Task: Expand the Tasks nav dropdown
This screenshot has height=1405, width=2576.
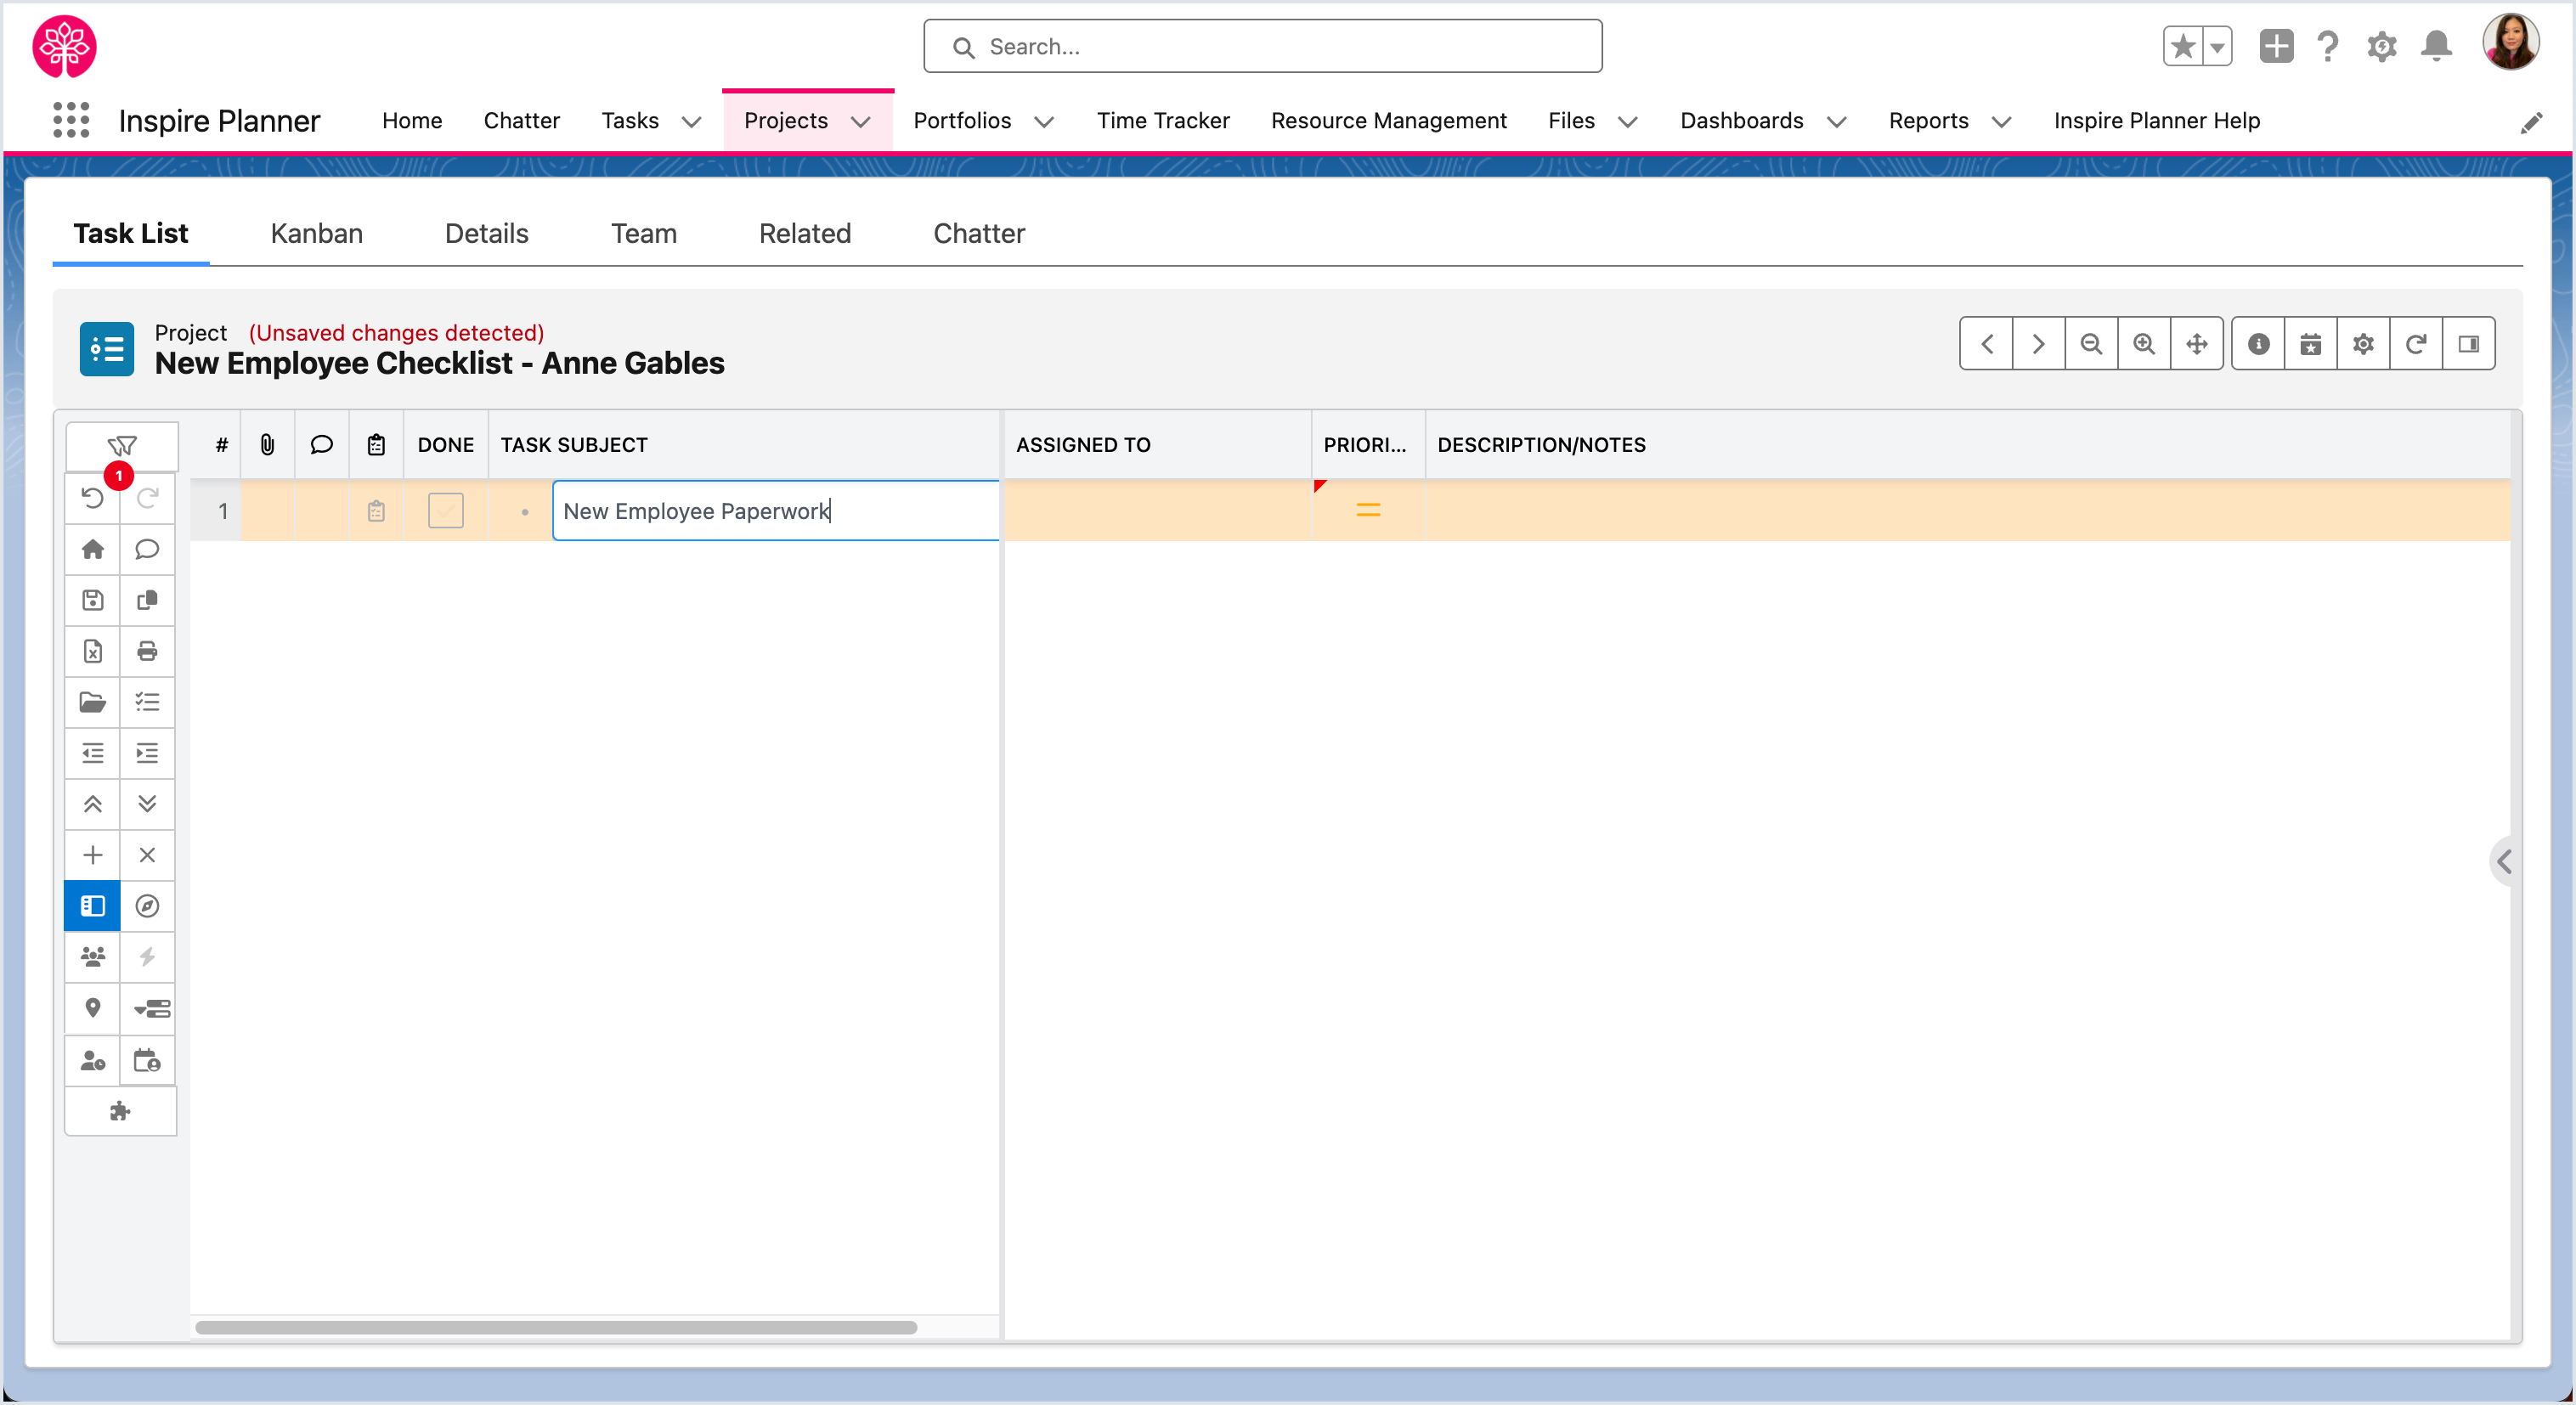Action: pos(691,122)
